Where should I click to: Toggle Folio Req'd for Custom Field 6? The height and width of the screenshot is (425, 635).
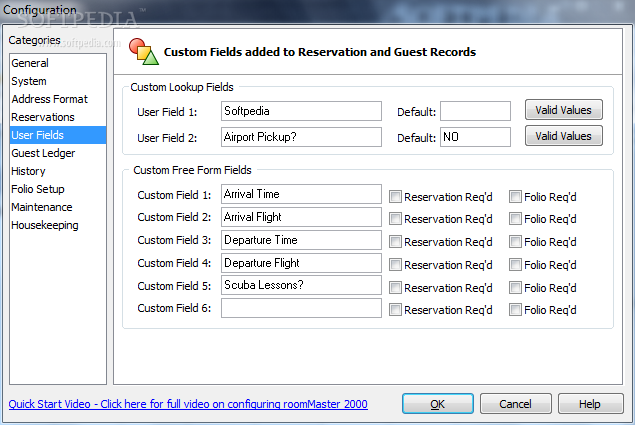(x=515, y=310)
